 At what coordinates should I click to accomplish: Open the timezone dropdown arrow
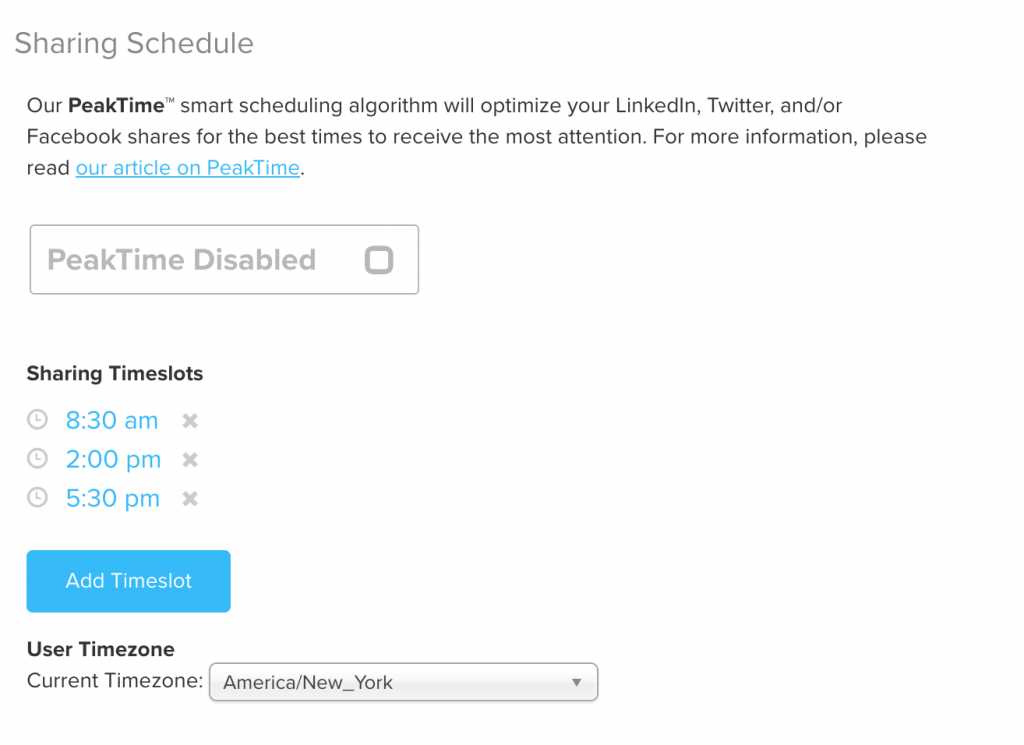[x=577, y=682]
